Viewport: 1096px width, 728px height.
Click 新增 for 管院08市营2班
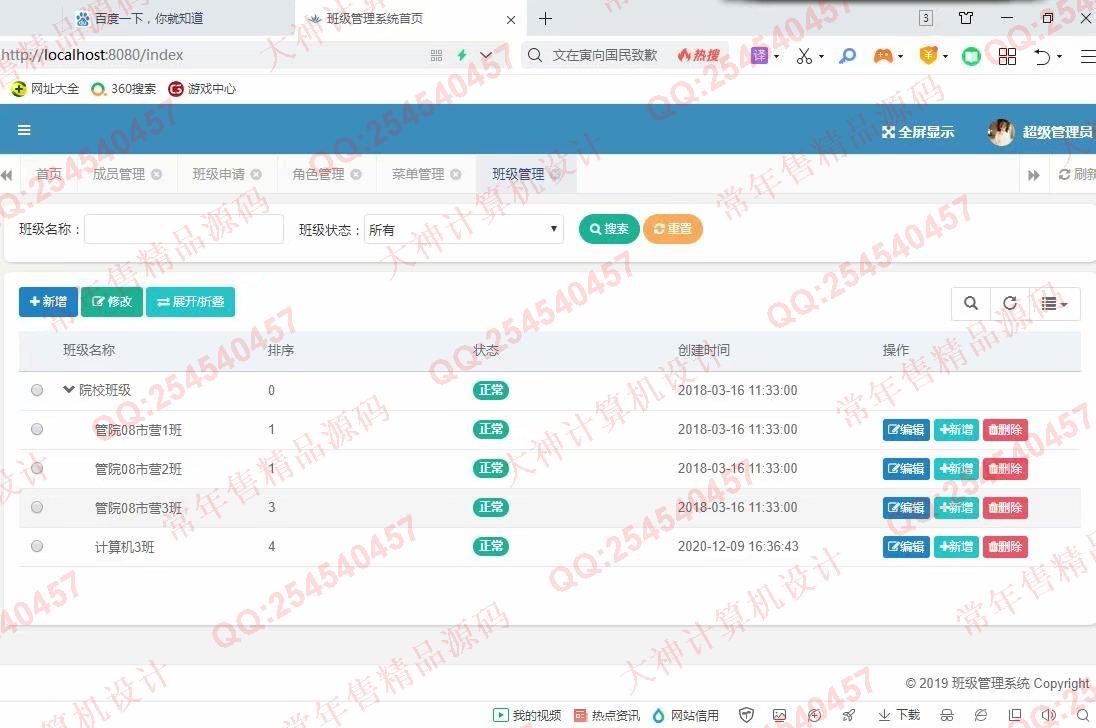[x=956, y=468]
